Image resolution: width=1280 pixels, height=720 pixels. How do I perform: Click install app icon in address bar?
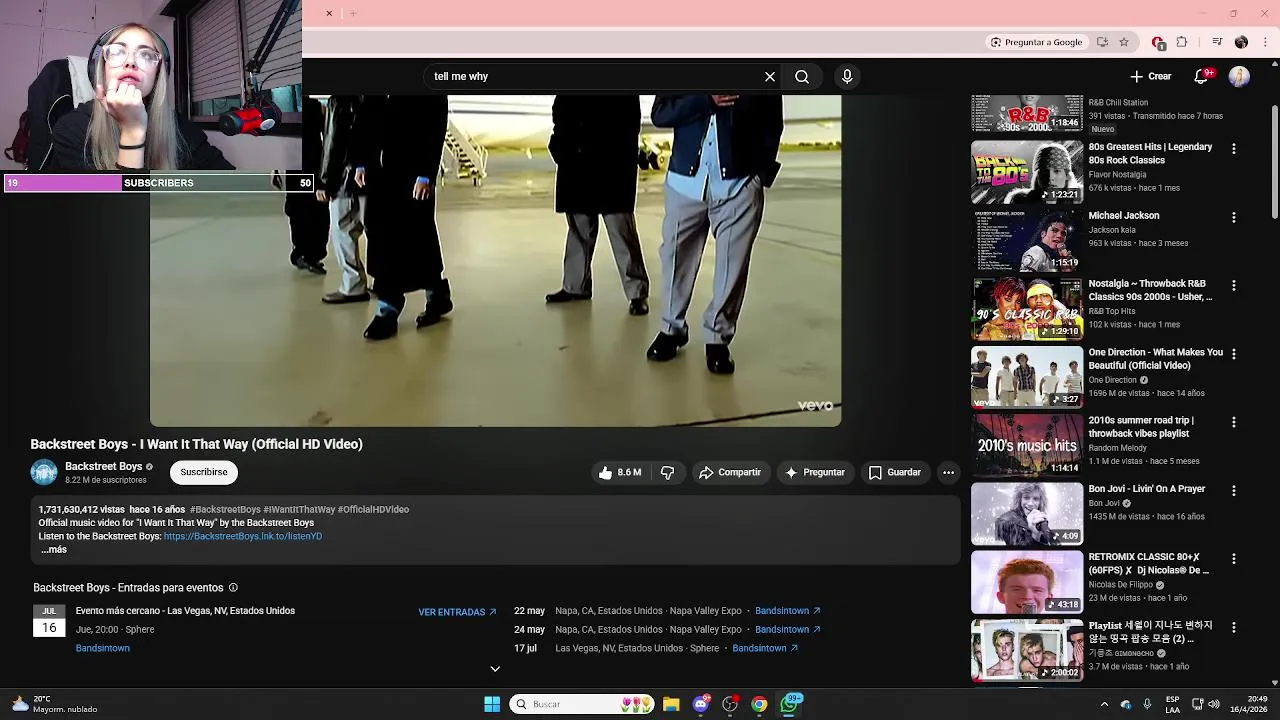click(x=1102, y=42)
